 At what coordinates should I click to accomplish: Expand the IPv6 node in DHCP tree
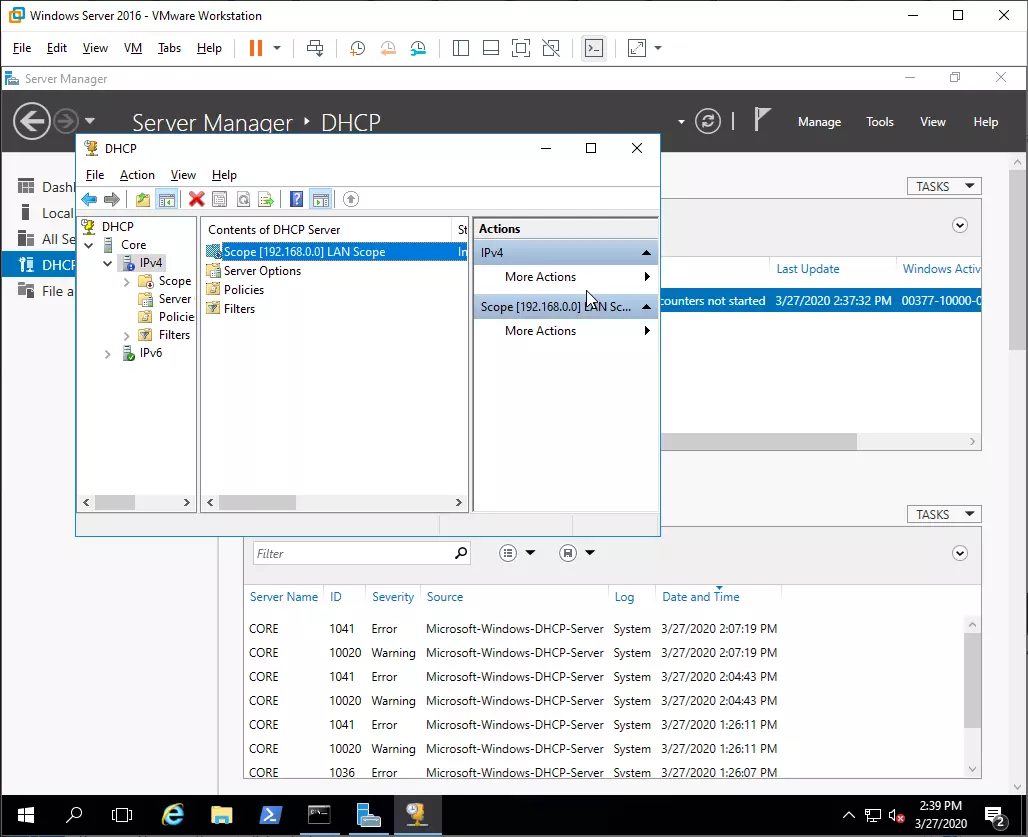108,354
